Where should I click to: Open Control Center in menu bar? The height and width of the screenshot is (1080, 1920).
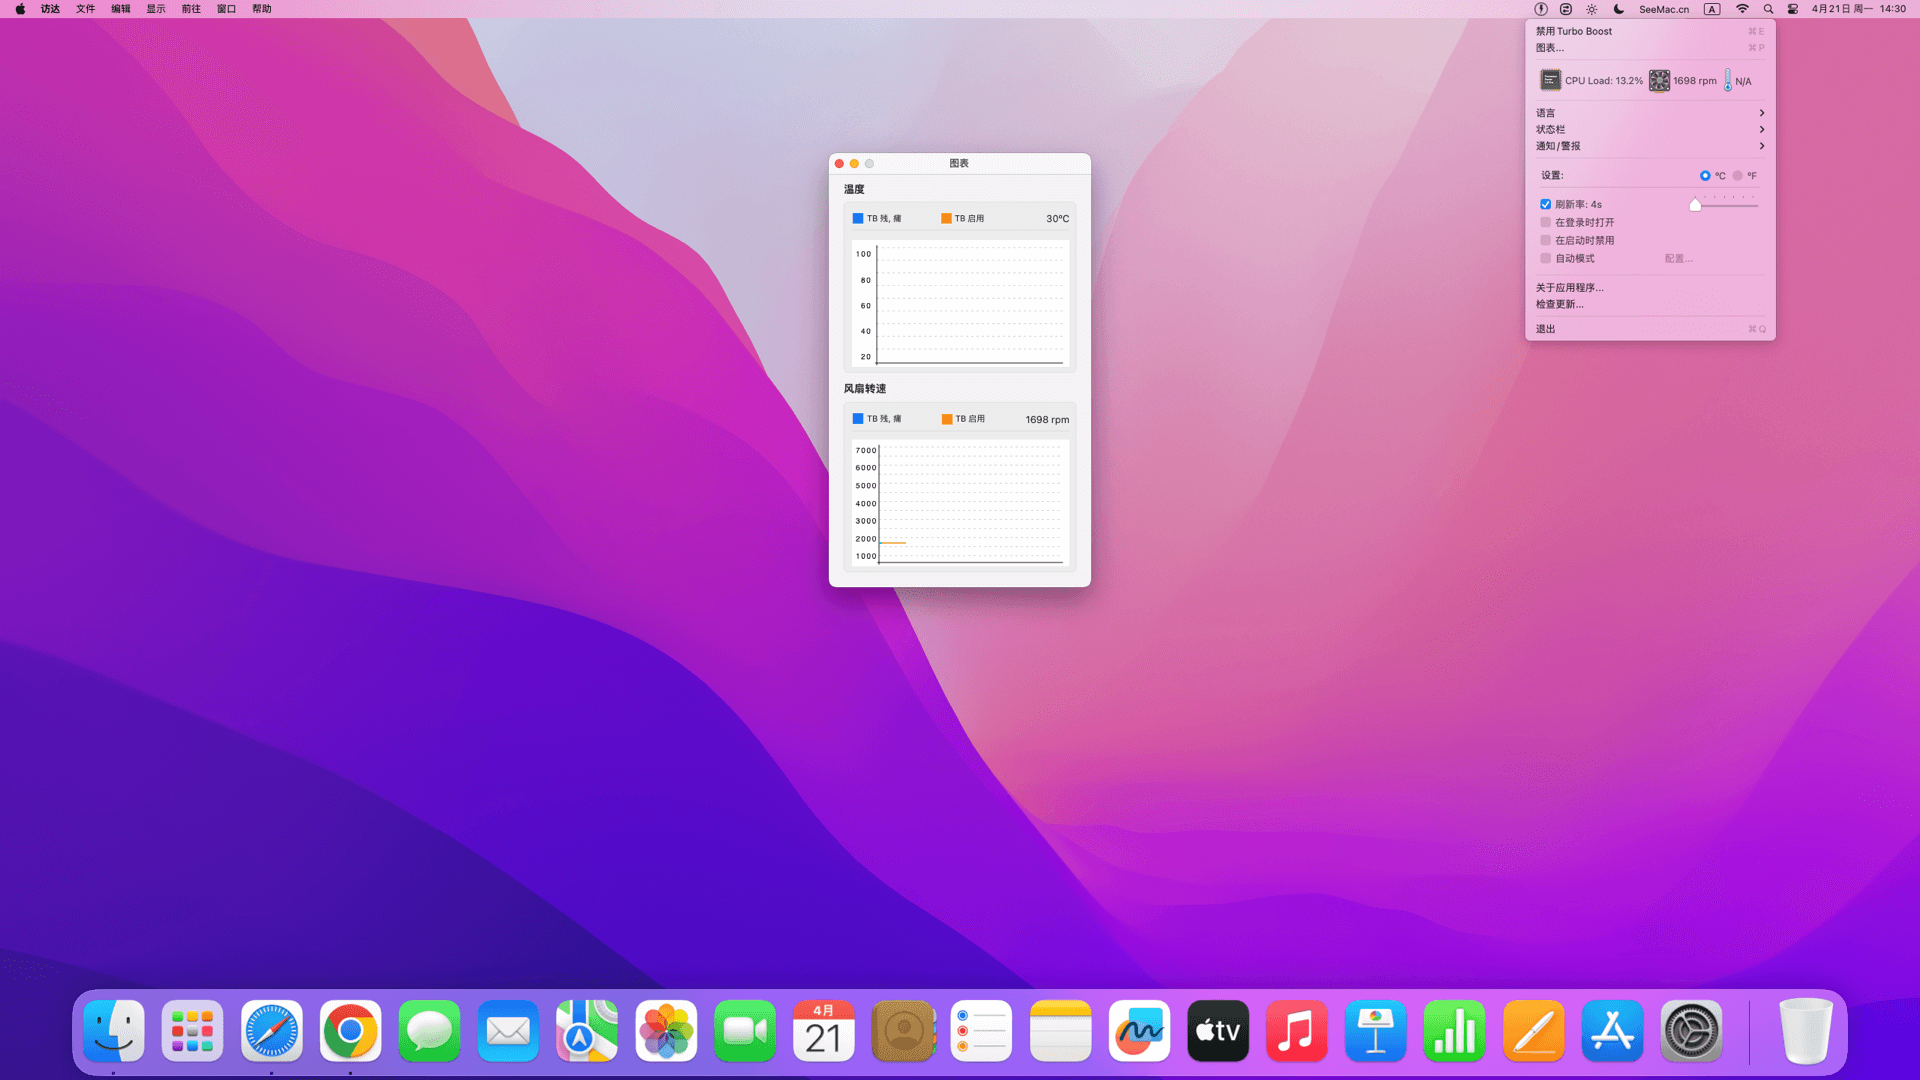point(1793,9)
